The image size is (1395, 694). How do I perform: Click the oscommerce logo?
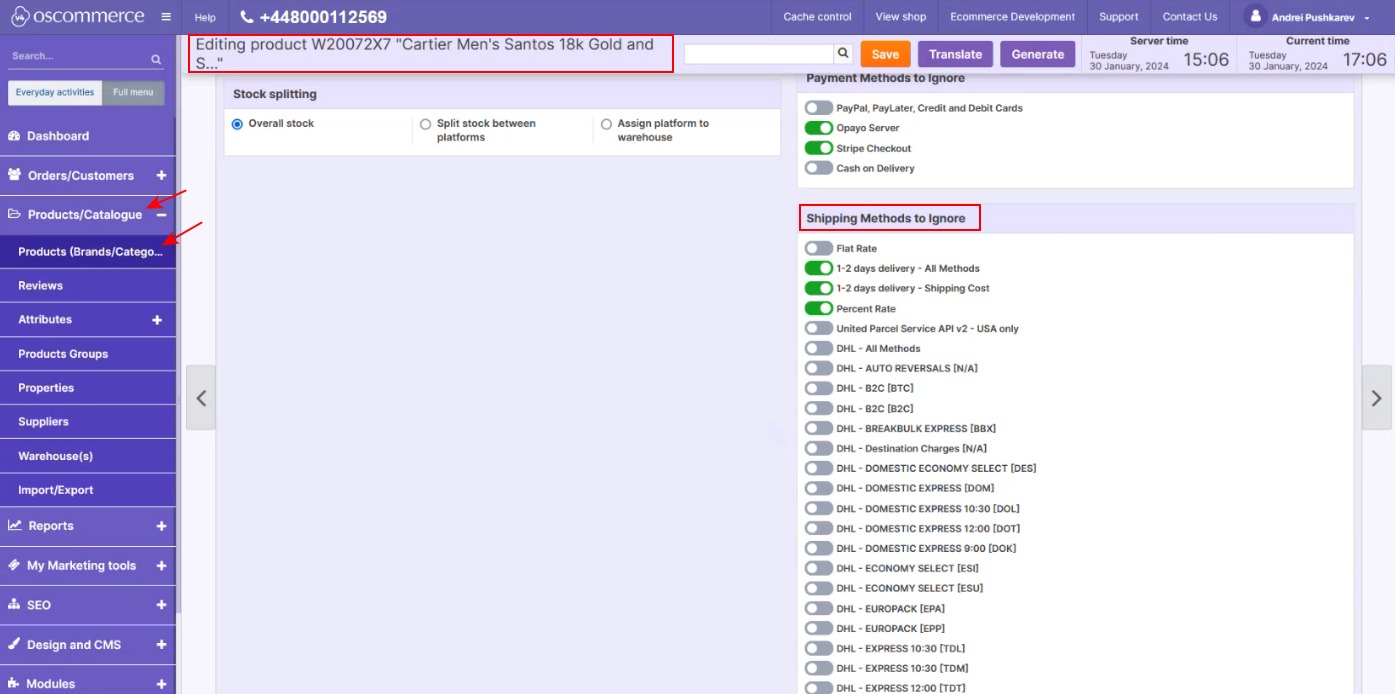tap(79, 17)
